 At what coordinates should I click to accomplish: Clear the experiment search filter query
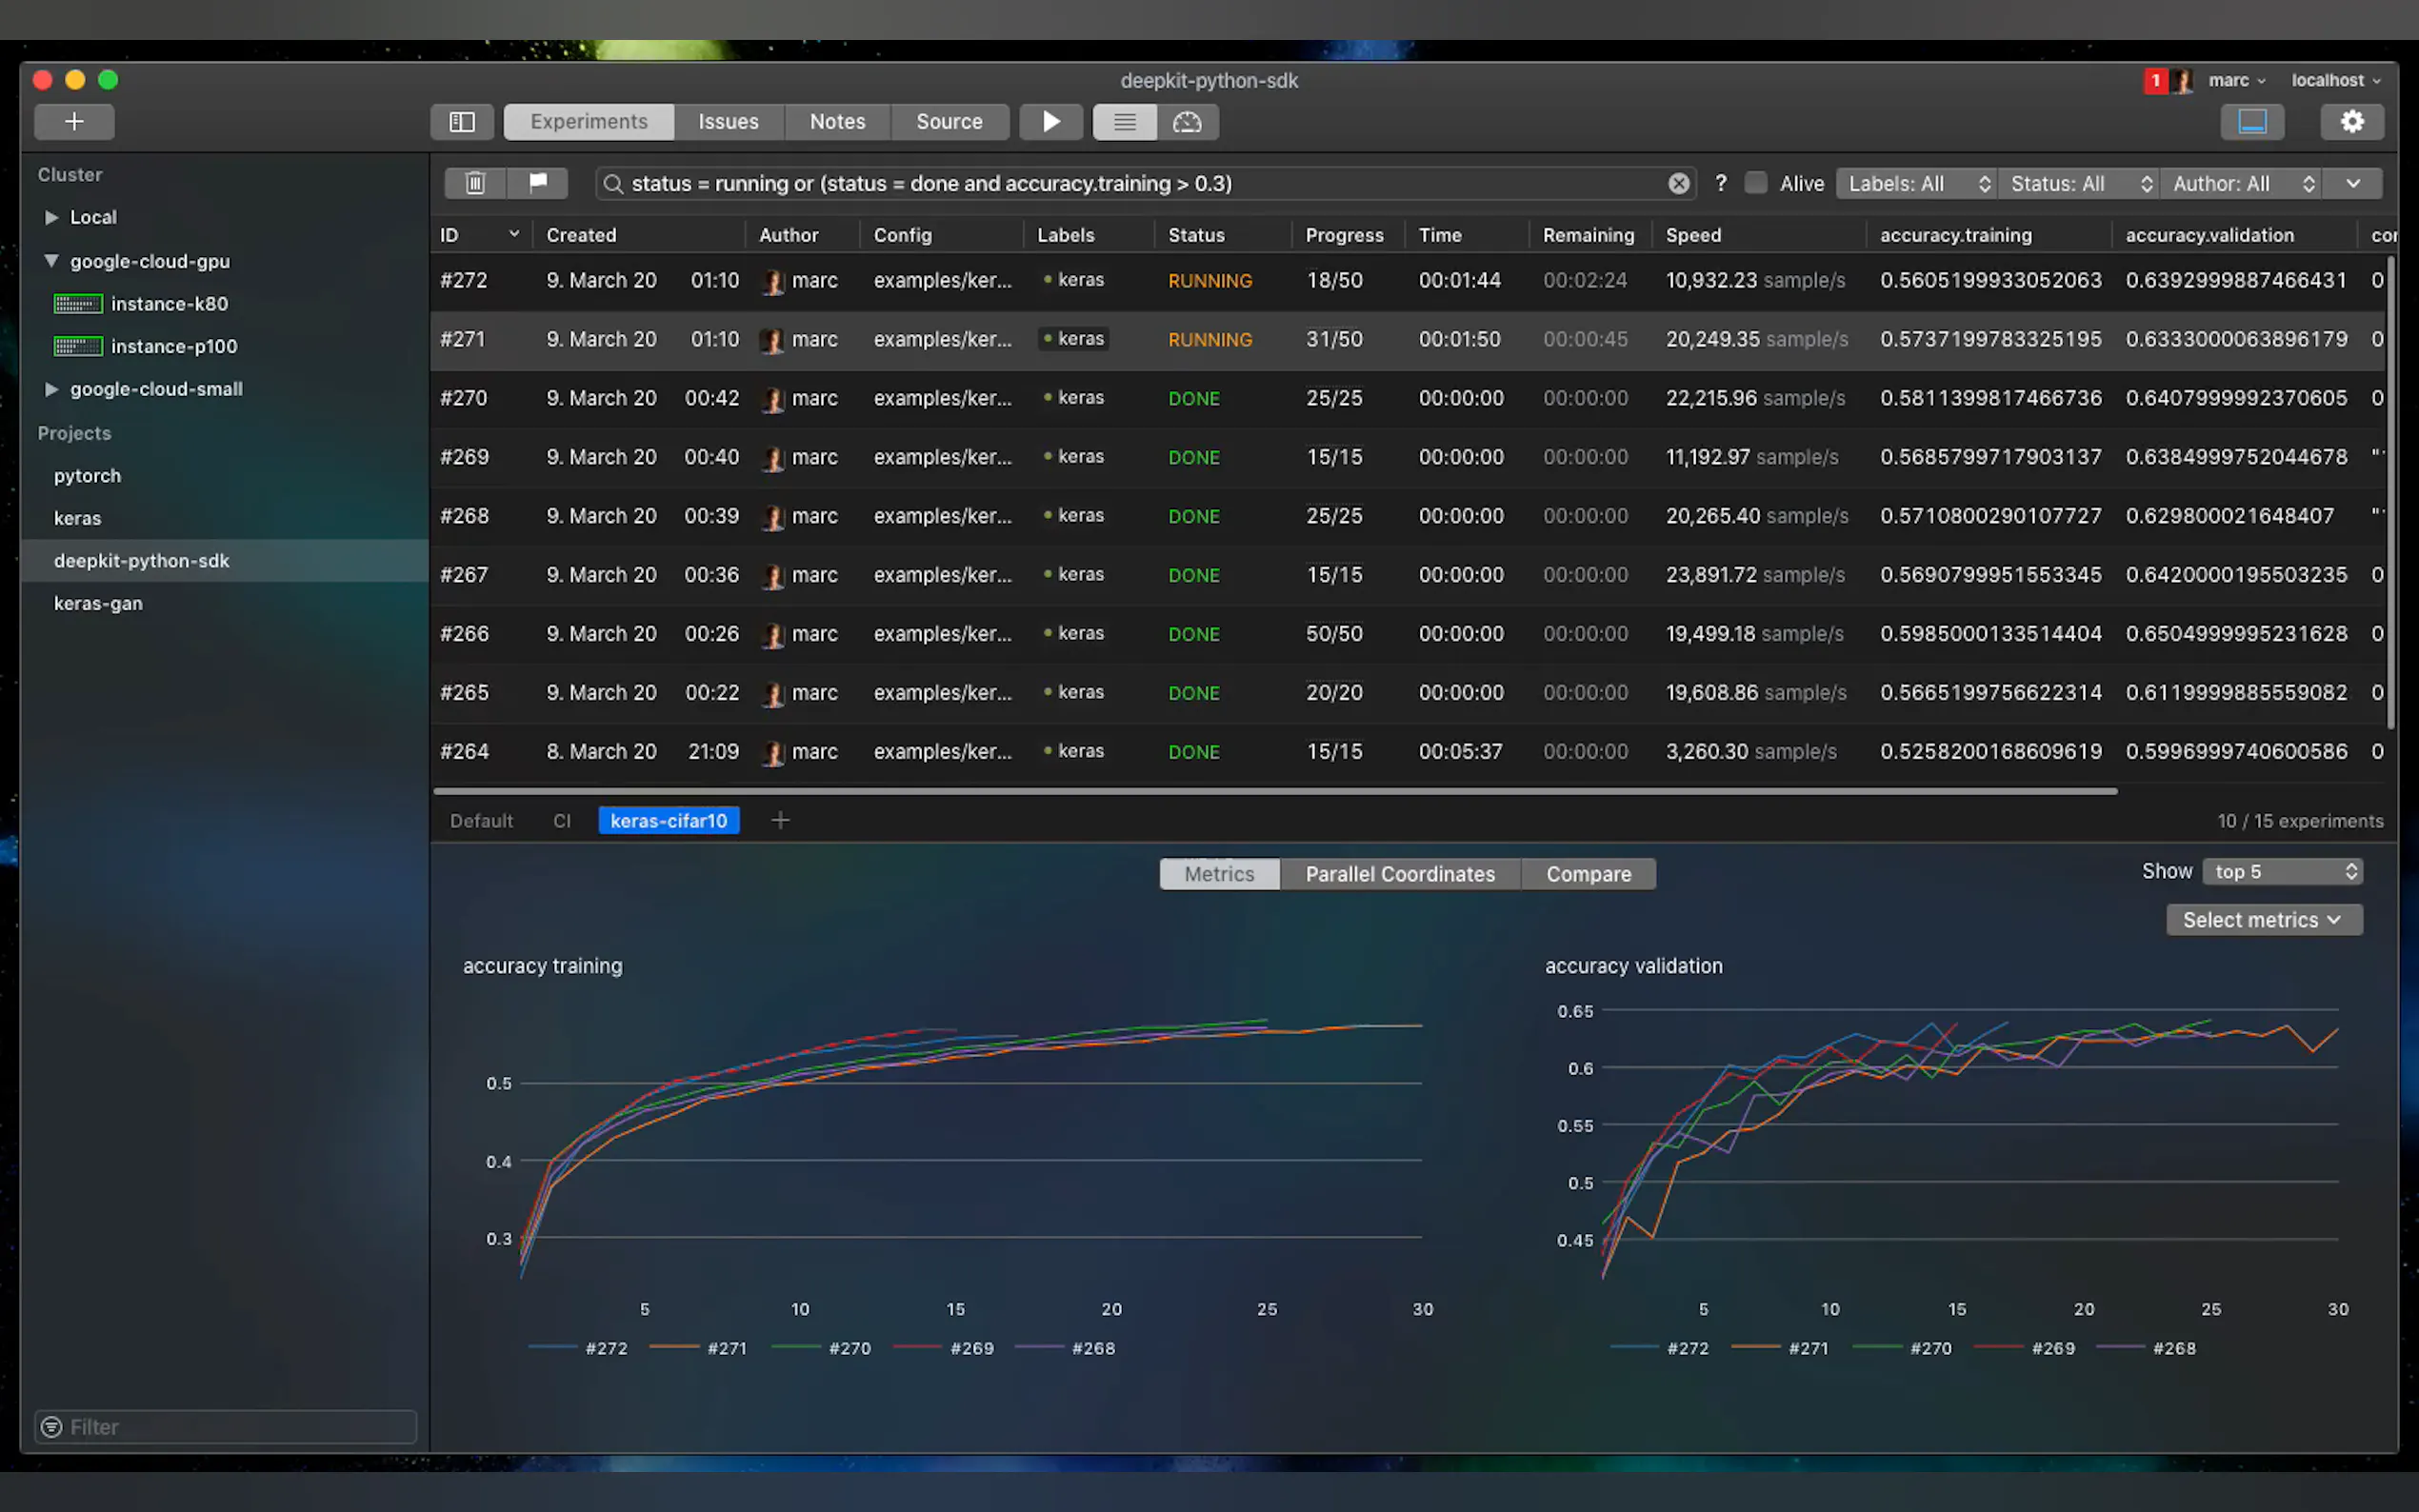pyautogui.click(x=1678, y=184)
